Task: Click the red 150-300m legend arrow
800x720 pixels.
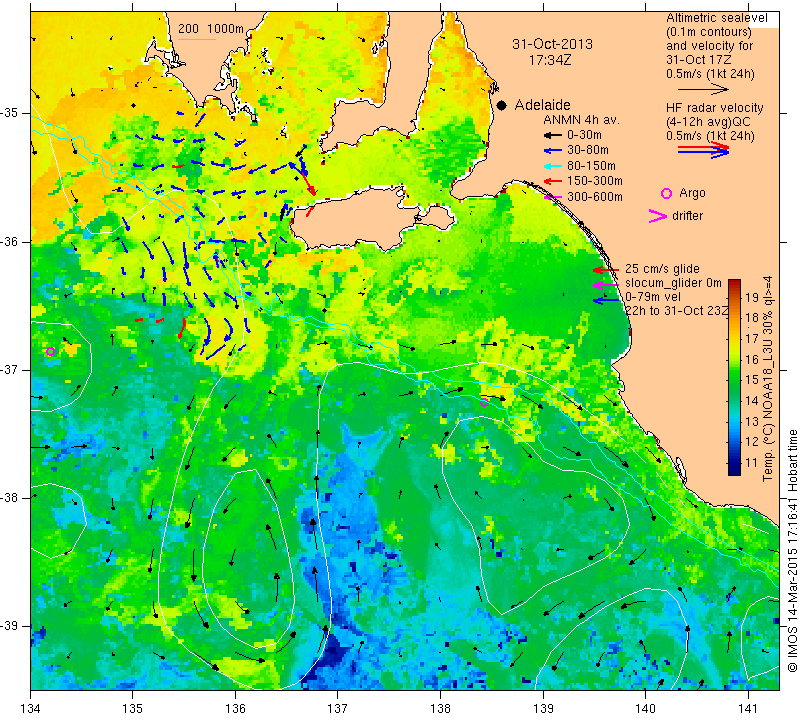Action: pyautogui.click(x=553, y=181)
